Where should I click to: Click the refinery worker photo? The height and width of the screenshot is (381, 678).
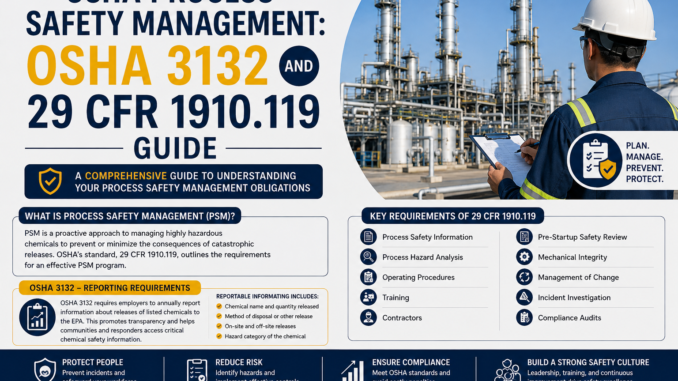coord(510,99)
